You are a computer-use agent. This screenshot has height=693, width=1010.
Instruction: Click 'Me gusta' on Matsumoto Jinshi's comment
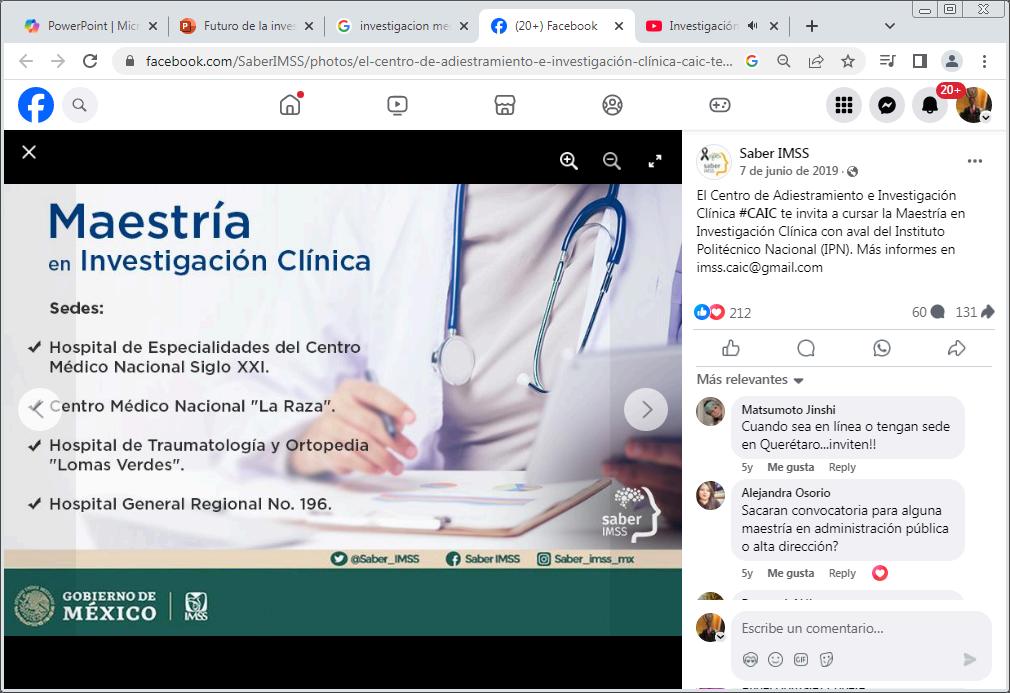pos(790,467)
